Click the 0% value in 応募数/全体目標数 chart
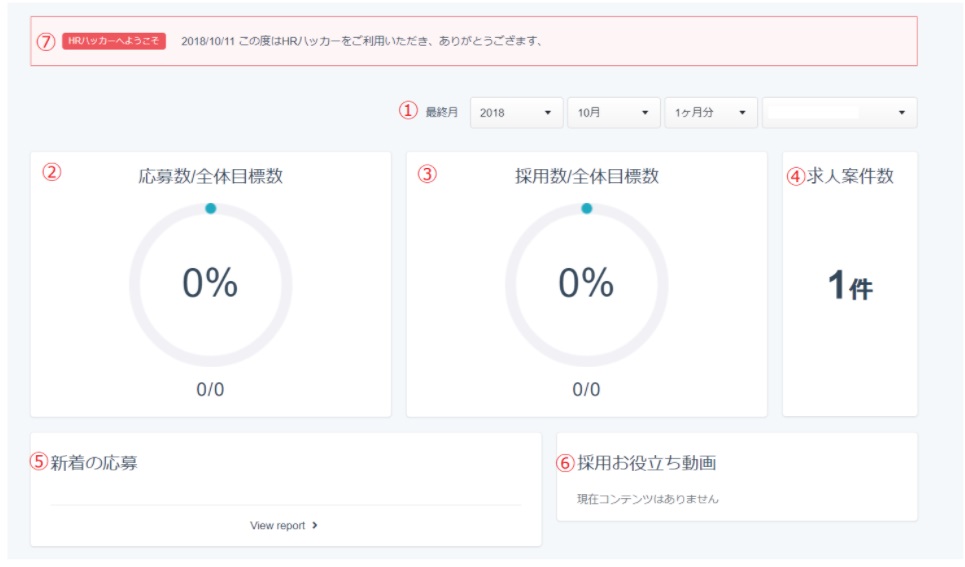 click(x=210, y=284)
